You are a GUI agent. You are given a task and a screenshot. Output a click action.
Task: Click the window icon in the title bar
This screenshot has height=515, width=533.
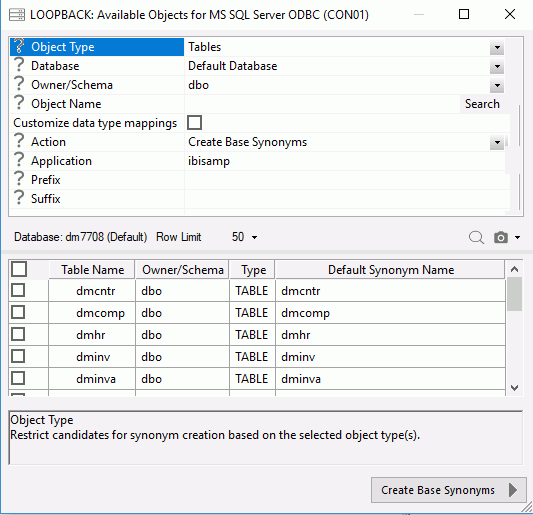point(17,15)
